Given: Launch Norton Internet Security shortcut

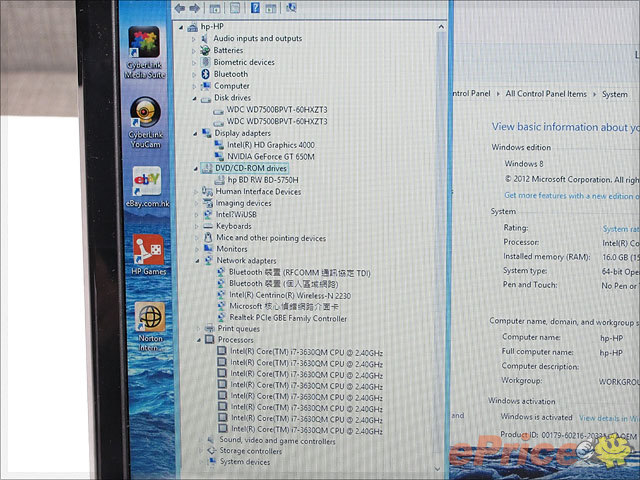Looking at the screenshot, I should [x=150, y=320].
